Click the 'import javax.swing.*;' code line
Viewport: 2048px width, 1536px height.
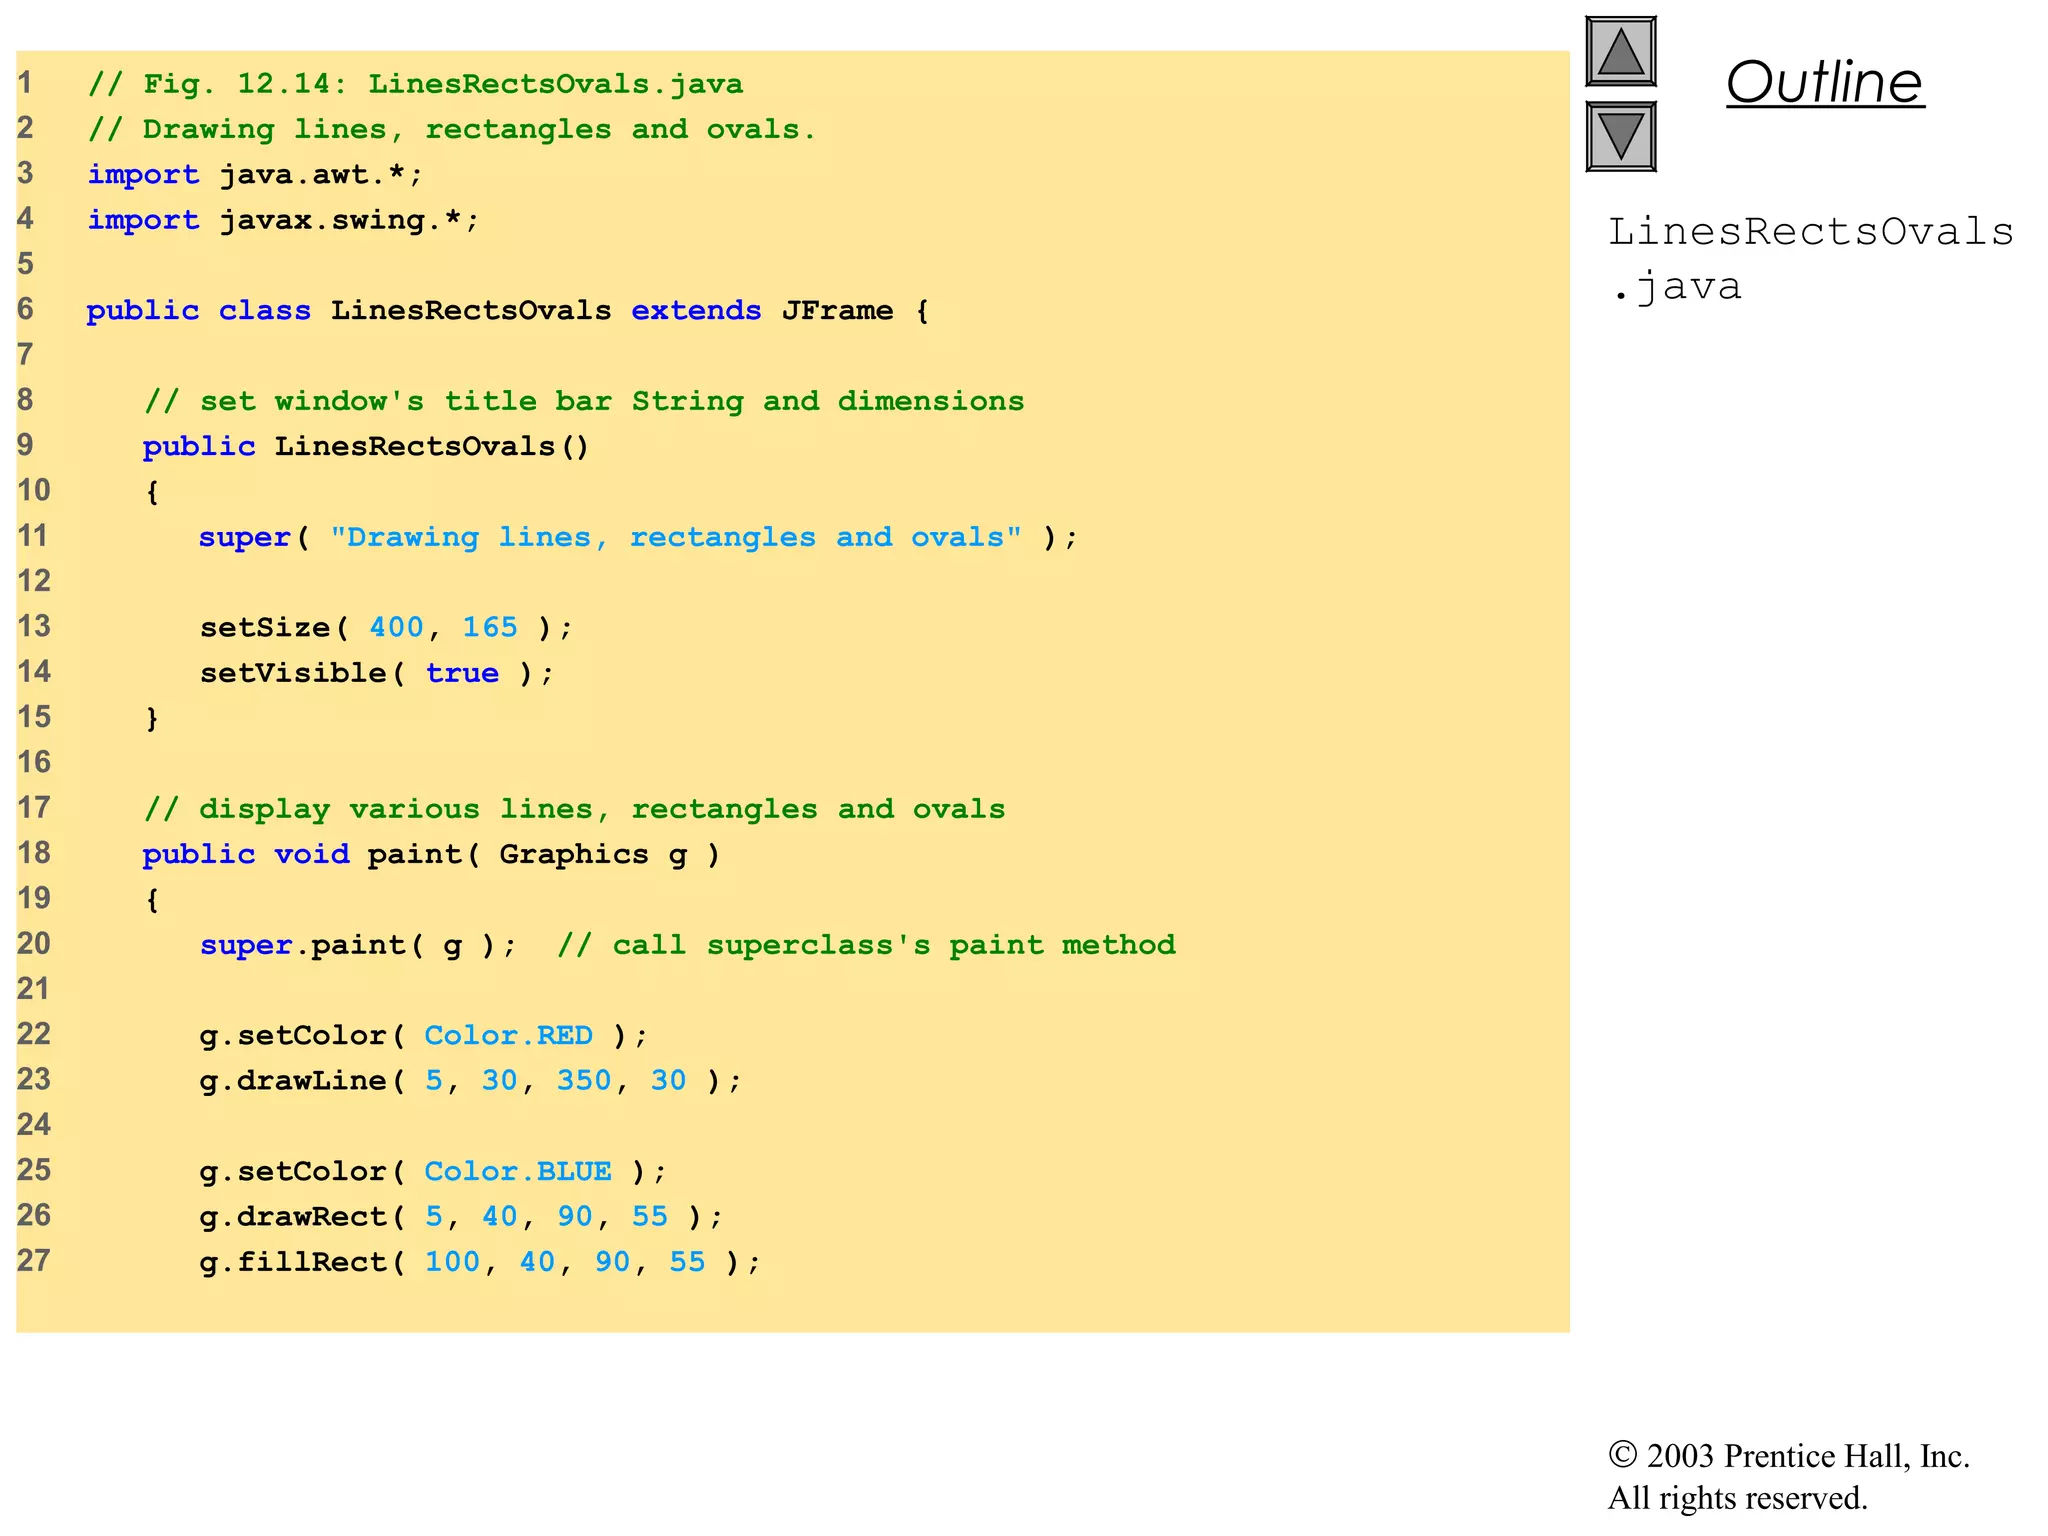point(283,219)
